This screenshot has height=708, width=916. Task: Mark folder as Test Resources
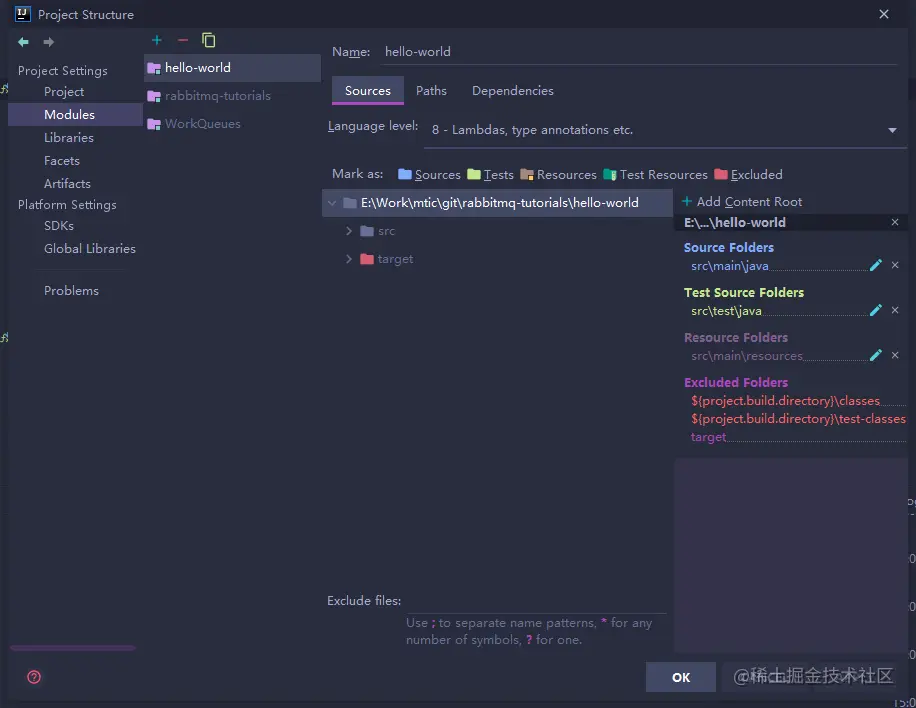click(x=655, y=175)
